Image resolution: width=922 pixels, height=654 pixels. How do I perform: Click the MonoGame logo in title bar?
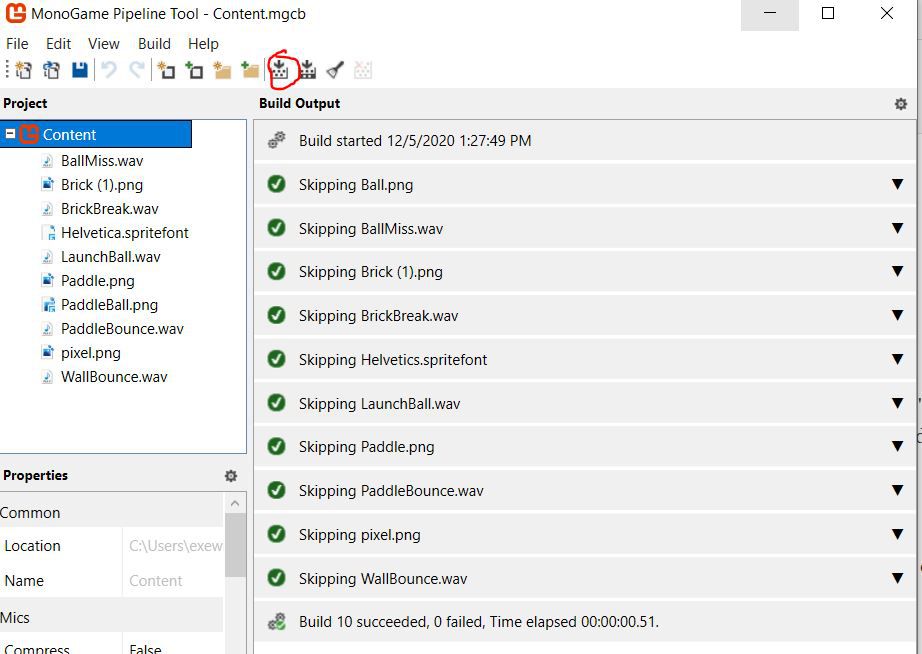16,13
